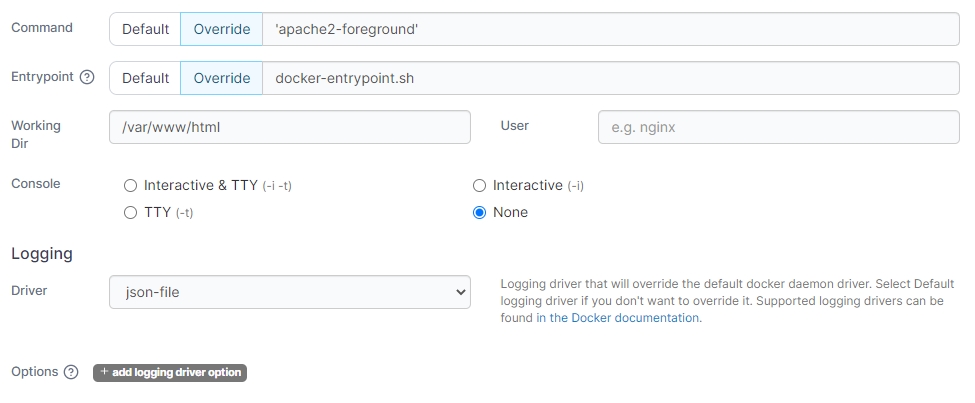
Task: Click the json-file driver selection text
Action: tap(151, 292)
